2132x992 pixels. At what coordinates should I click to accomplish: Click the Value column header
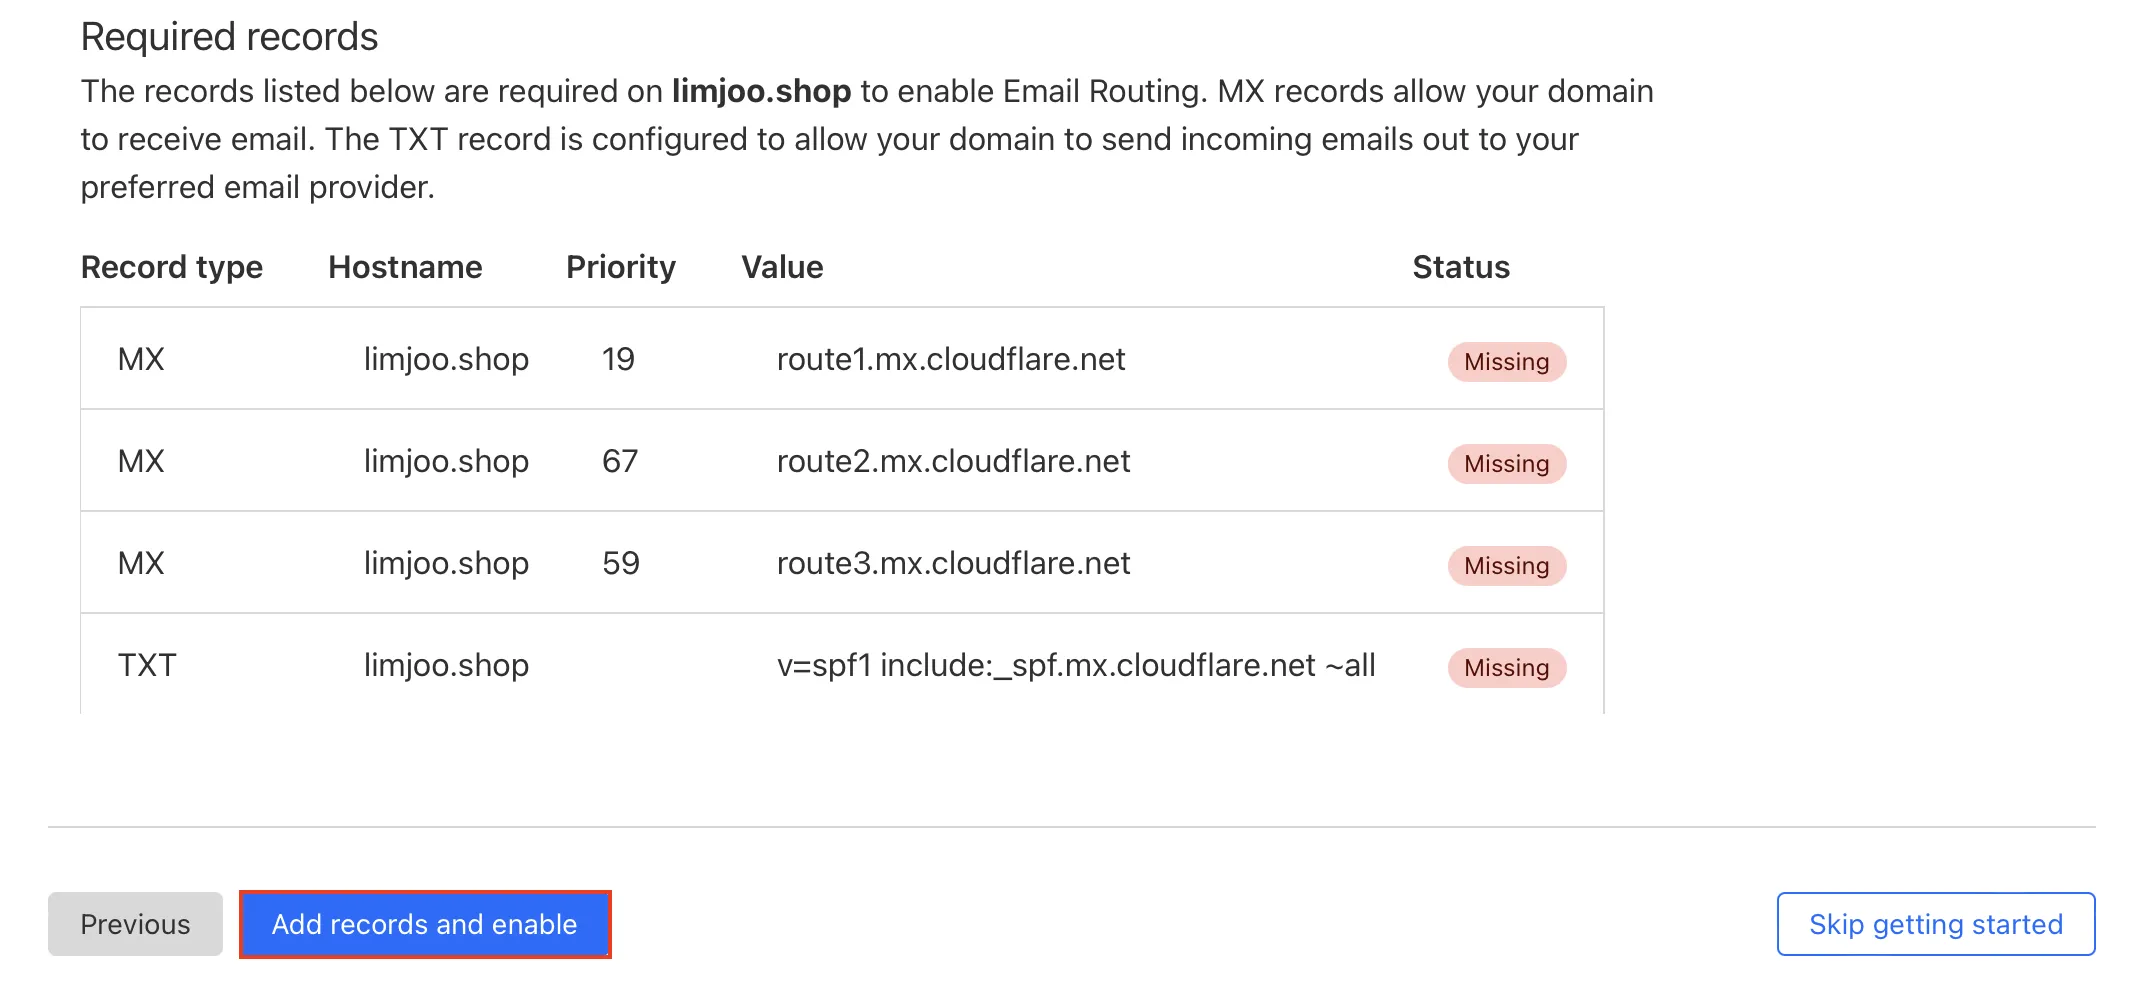tap(782, 267)
